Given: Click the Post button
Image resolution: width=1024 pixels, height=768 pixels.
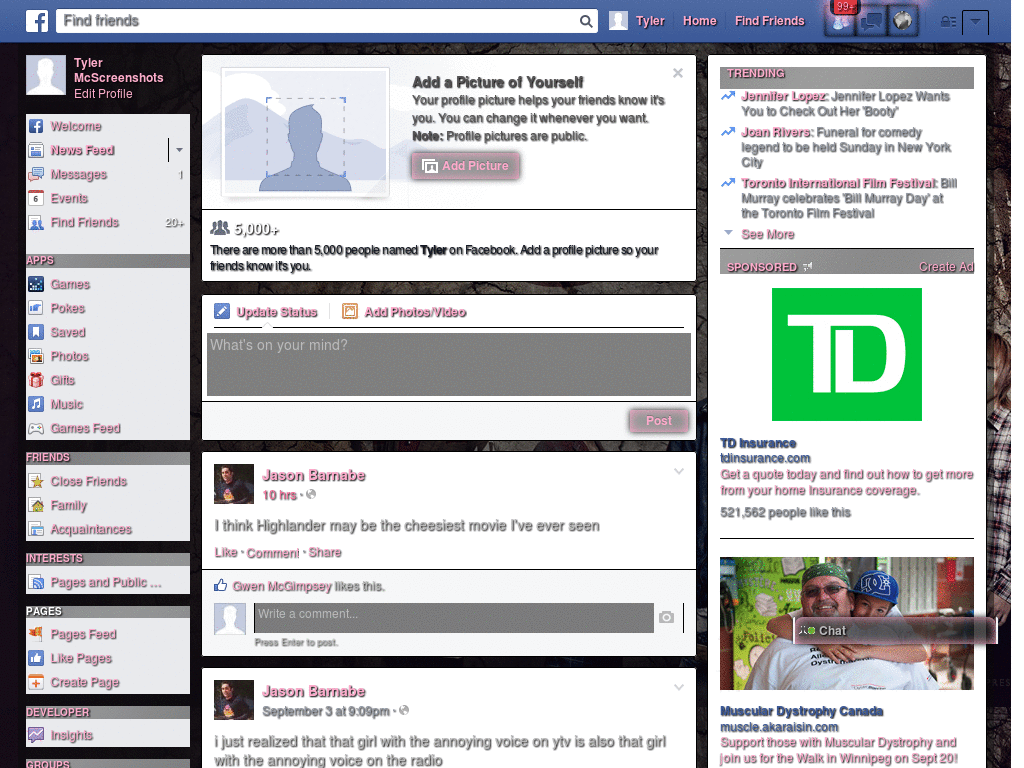Looking at the screenshot, I should pos(659,421).
